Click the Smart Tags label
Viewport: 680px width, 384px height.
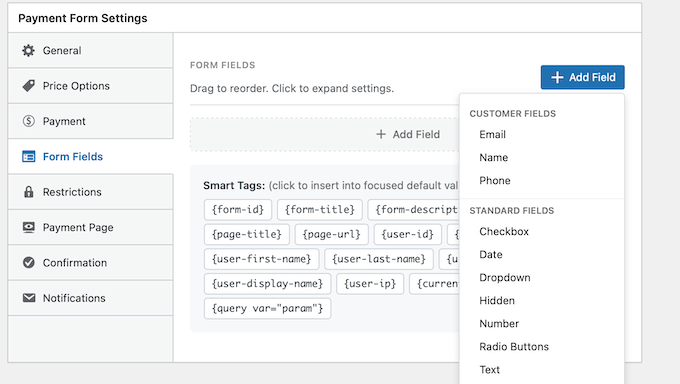pyautogui.click(x=234, y=186)
